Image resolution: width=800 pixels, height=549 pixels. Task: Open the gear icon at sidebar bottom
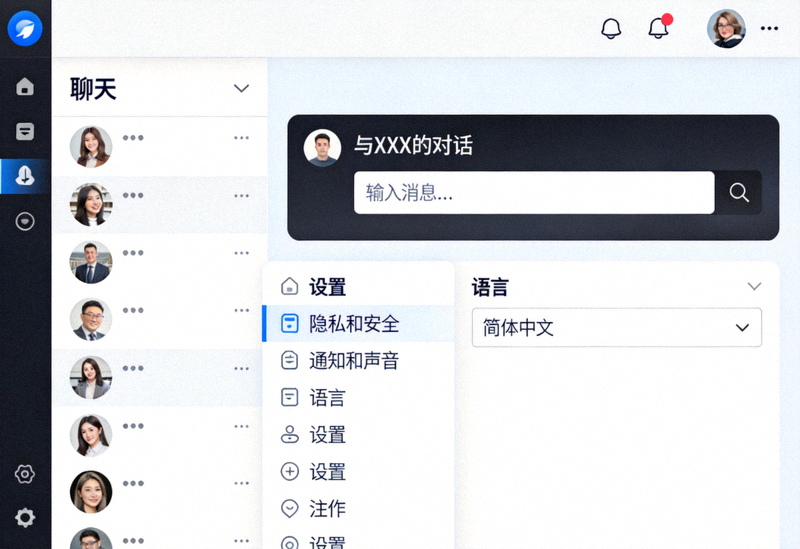(x=25, y=518)
